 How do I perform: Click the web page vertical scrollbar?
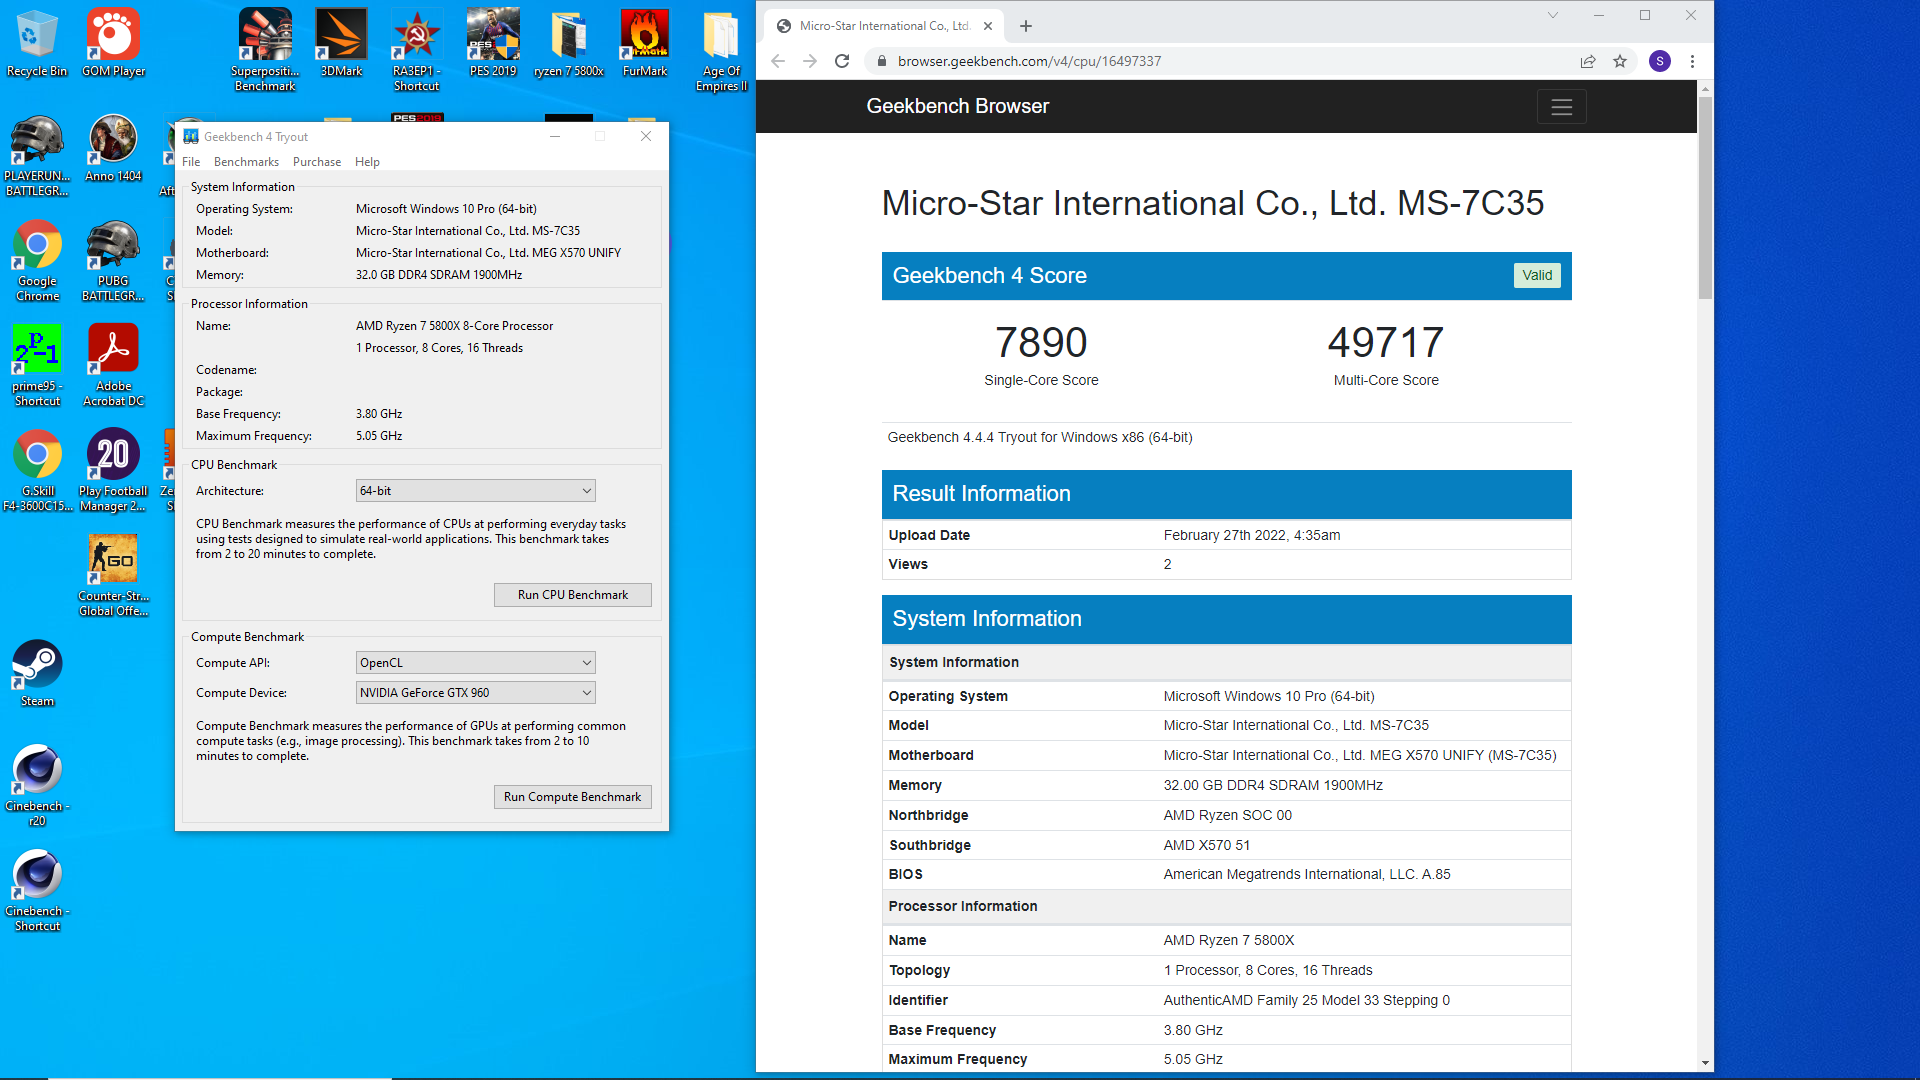pyautogui.click(x=1705, y=198)
